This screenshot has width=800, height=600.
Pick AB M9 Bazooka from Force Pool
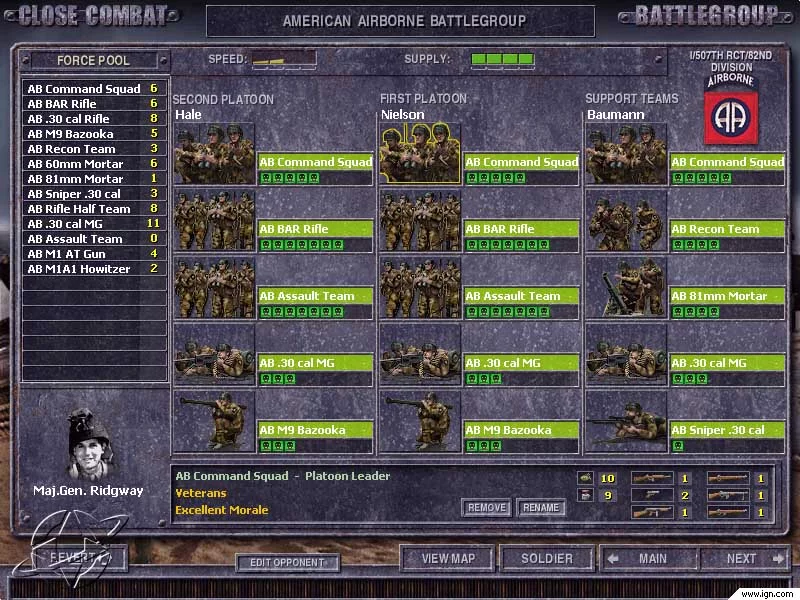(94, 134)
